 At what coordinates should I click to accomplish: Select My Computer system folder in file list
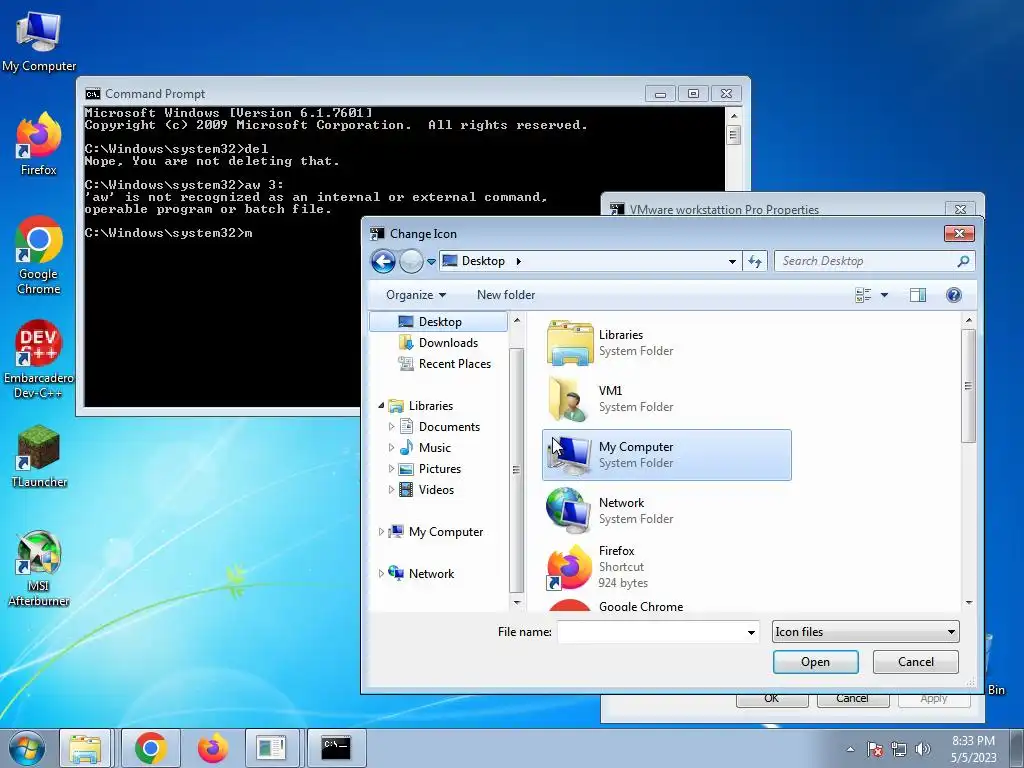coord(666,455)
